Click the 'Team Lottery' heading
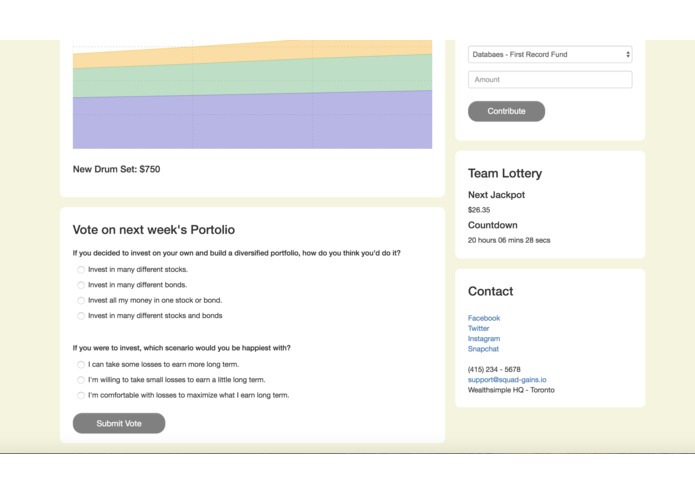This screenshot has width=695, height=494. (505, 173)
